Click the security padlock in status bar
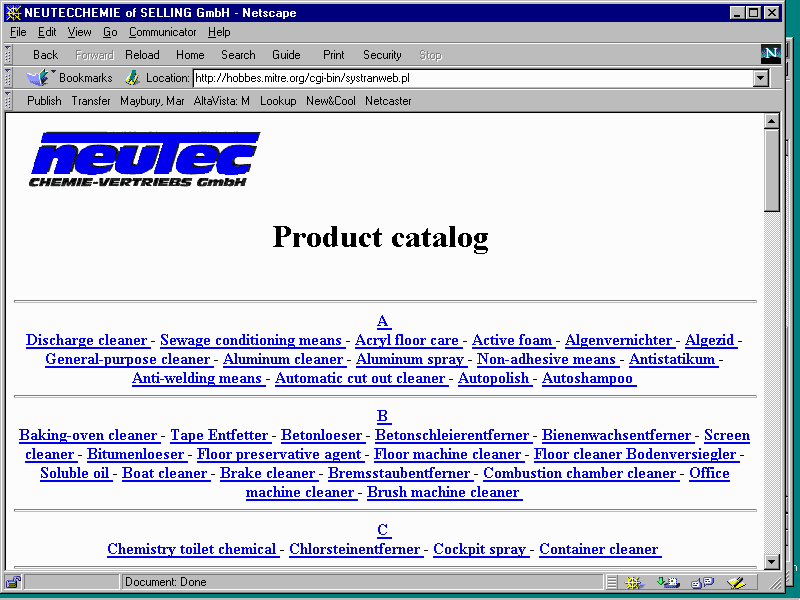This screenshot has height=600, width=800. [x=13, y=582]
